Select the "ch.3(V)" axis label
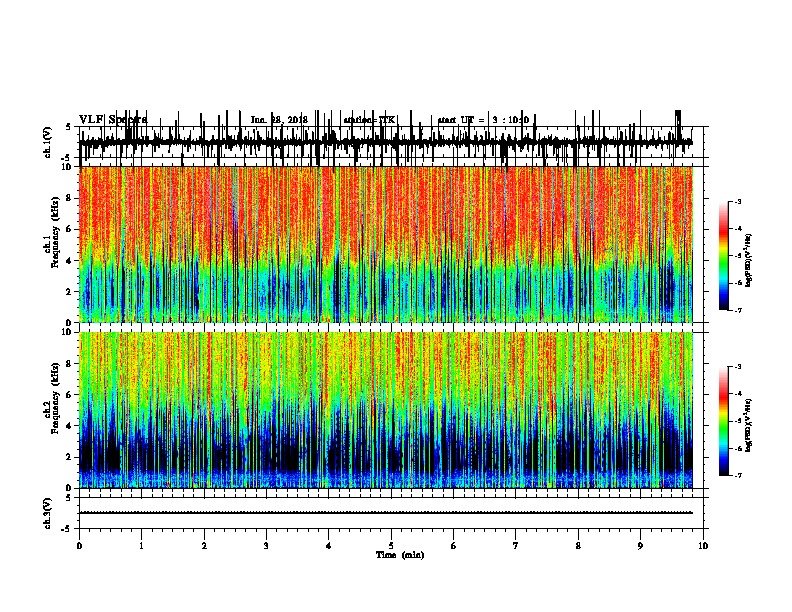The width and height of the screenshot is (792, 612). [x=47, y=514]
